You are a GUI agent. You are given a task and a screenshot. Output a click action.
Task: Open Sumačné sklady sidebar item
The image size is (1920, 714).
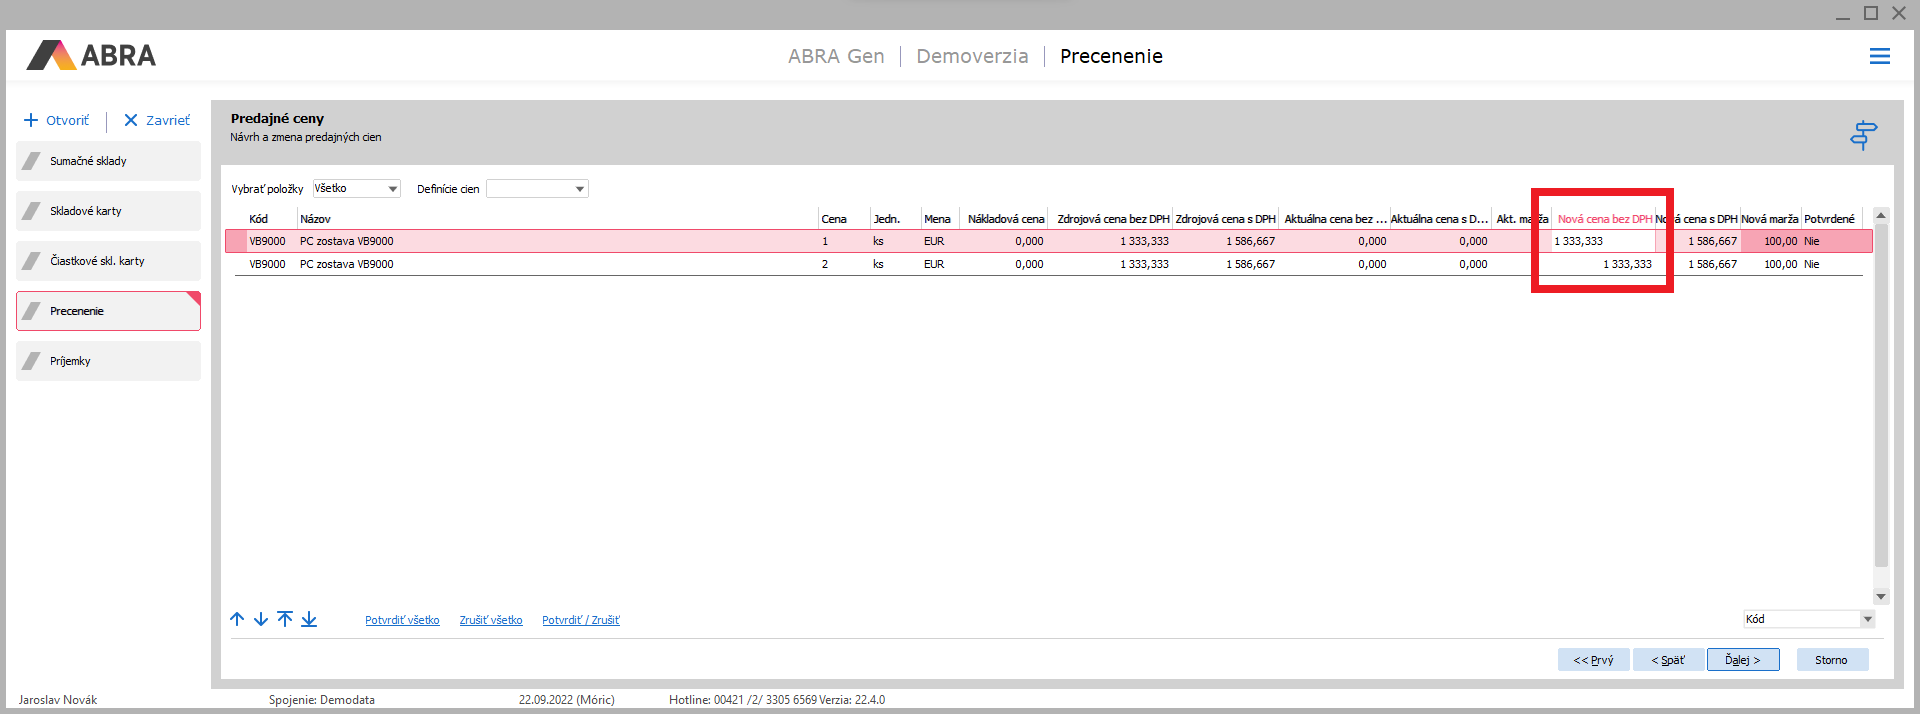tap(108, 161)
